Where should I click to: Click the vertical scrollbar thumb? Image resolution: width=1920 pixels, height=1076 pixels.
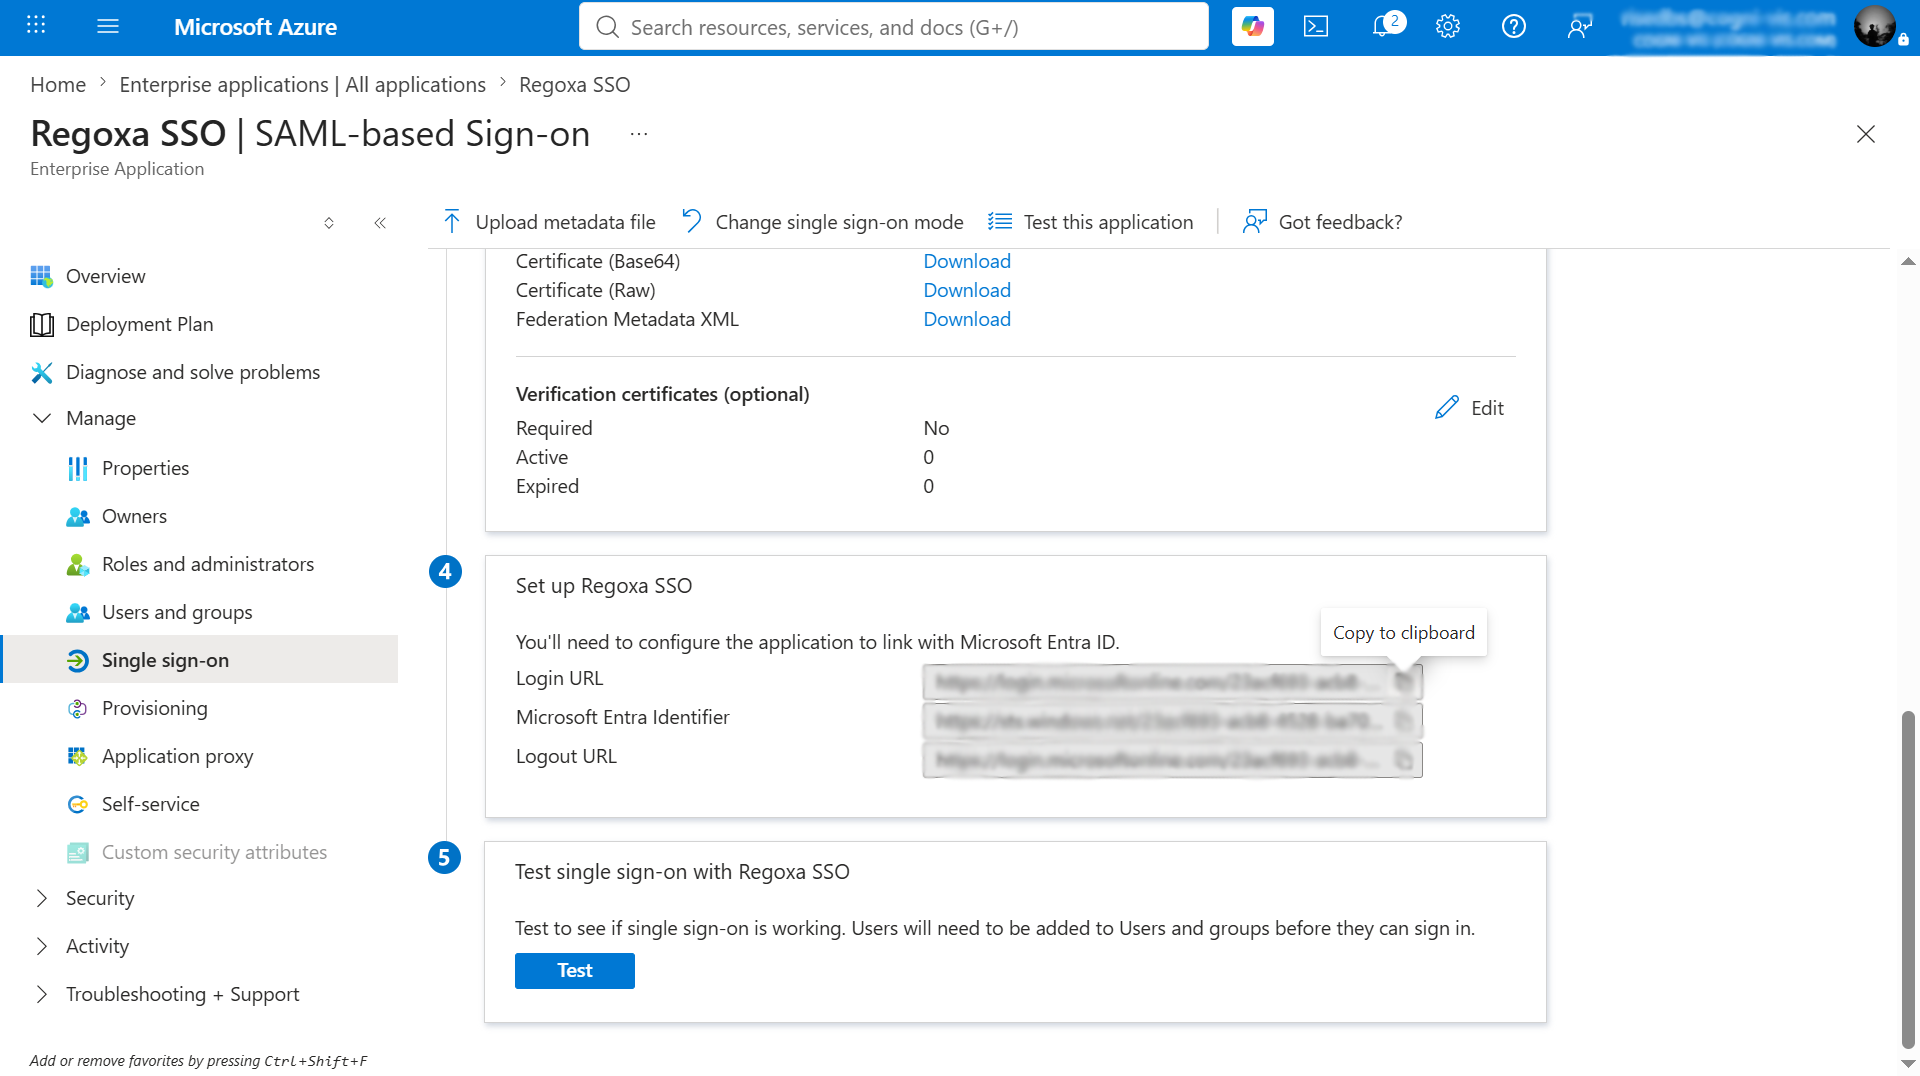coord(1908,880)
